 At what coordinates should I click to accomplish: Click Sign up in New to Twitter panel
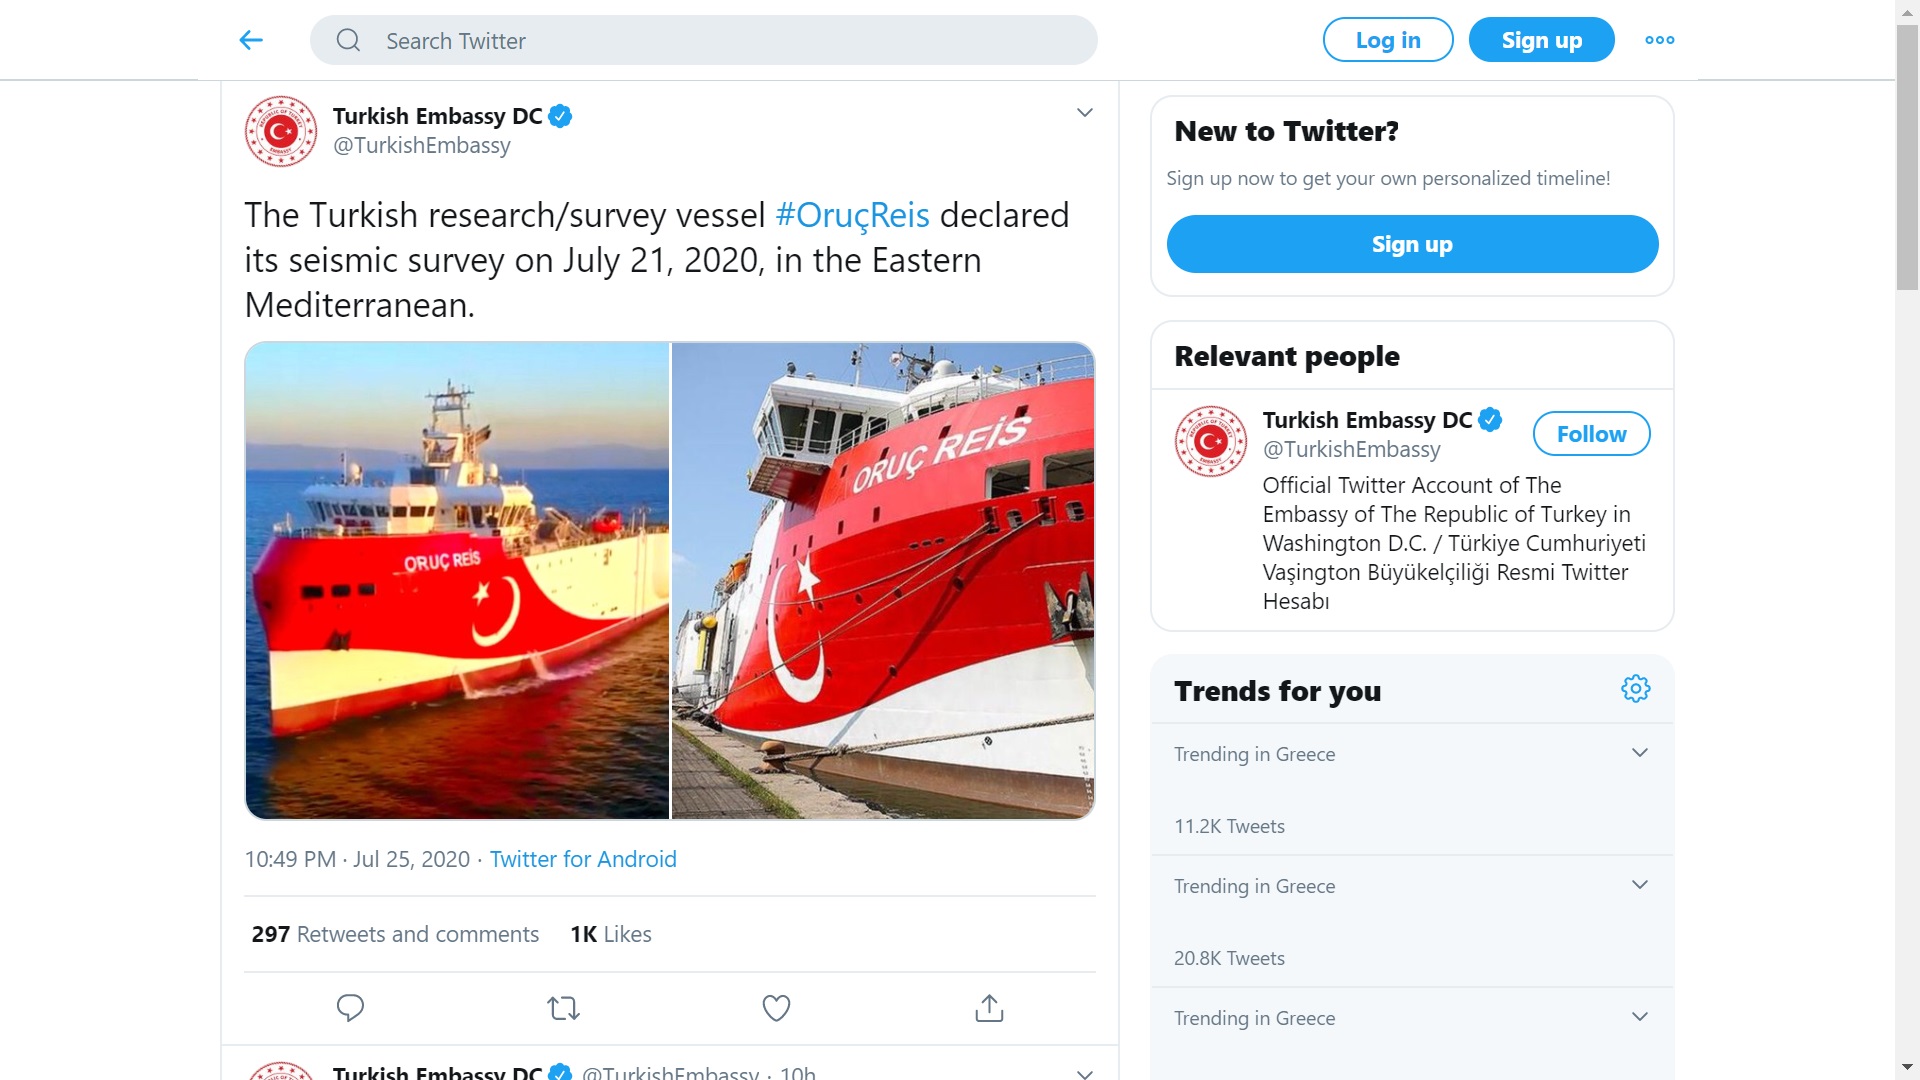point(1412,244)
